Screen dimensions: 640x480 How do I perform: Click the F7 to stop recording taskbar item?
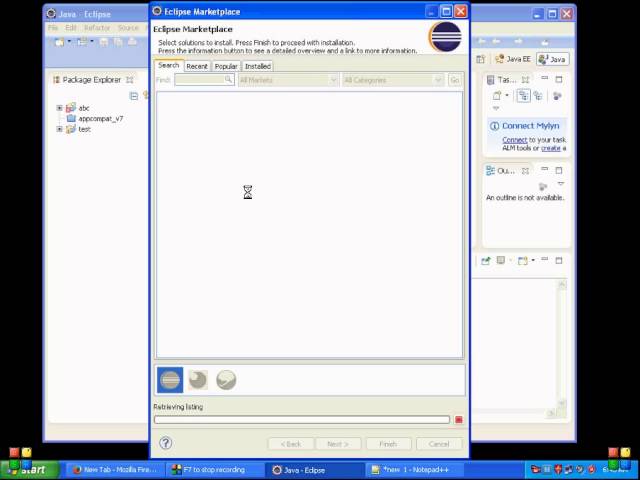[x=214, y=470]
